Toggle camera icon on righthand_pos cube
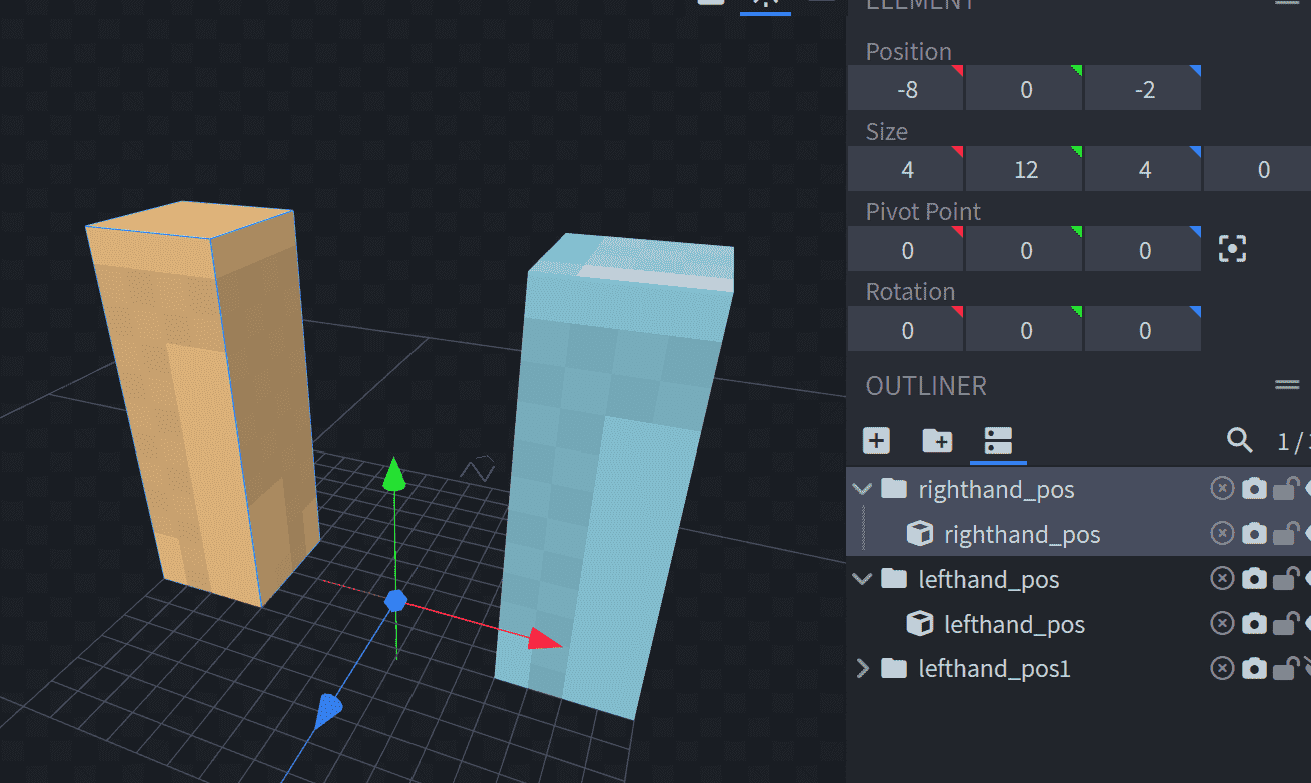This screenshot has height=783, width=1311. (1254, 534)
